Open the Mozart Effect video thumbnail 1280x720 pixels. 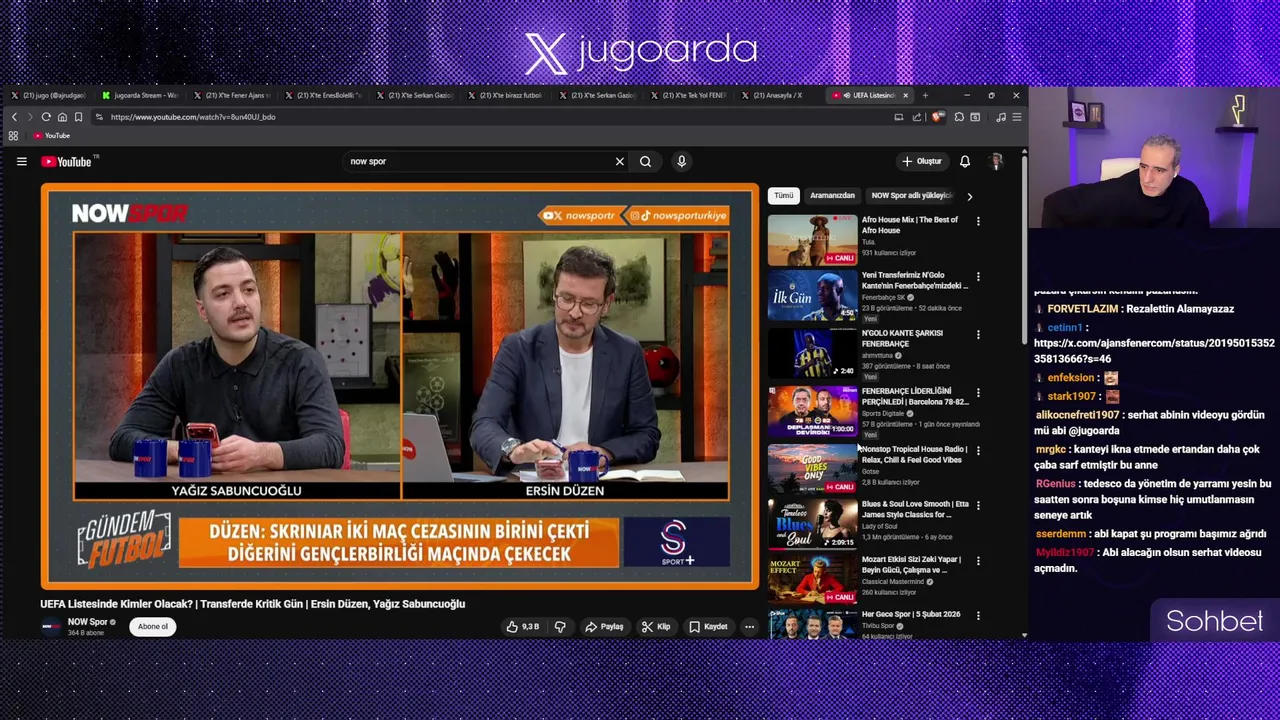click(x=812, y=578)
